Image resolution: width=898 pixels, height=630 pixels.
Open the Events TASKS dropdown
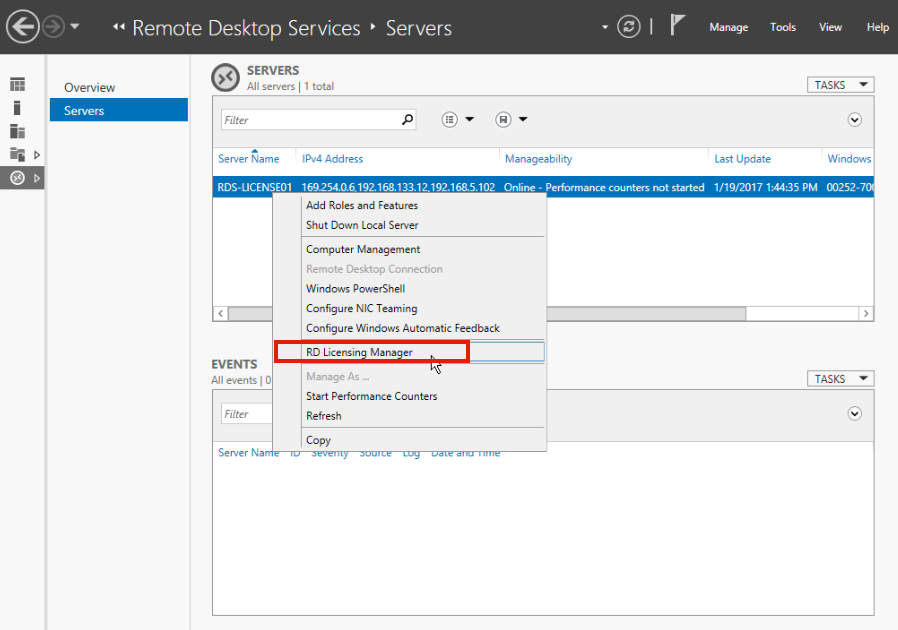pos(840,379)
